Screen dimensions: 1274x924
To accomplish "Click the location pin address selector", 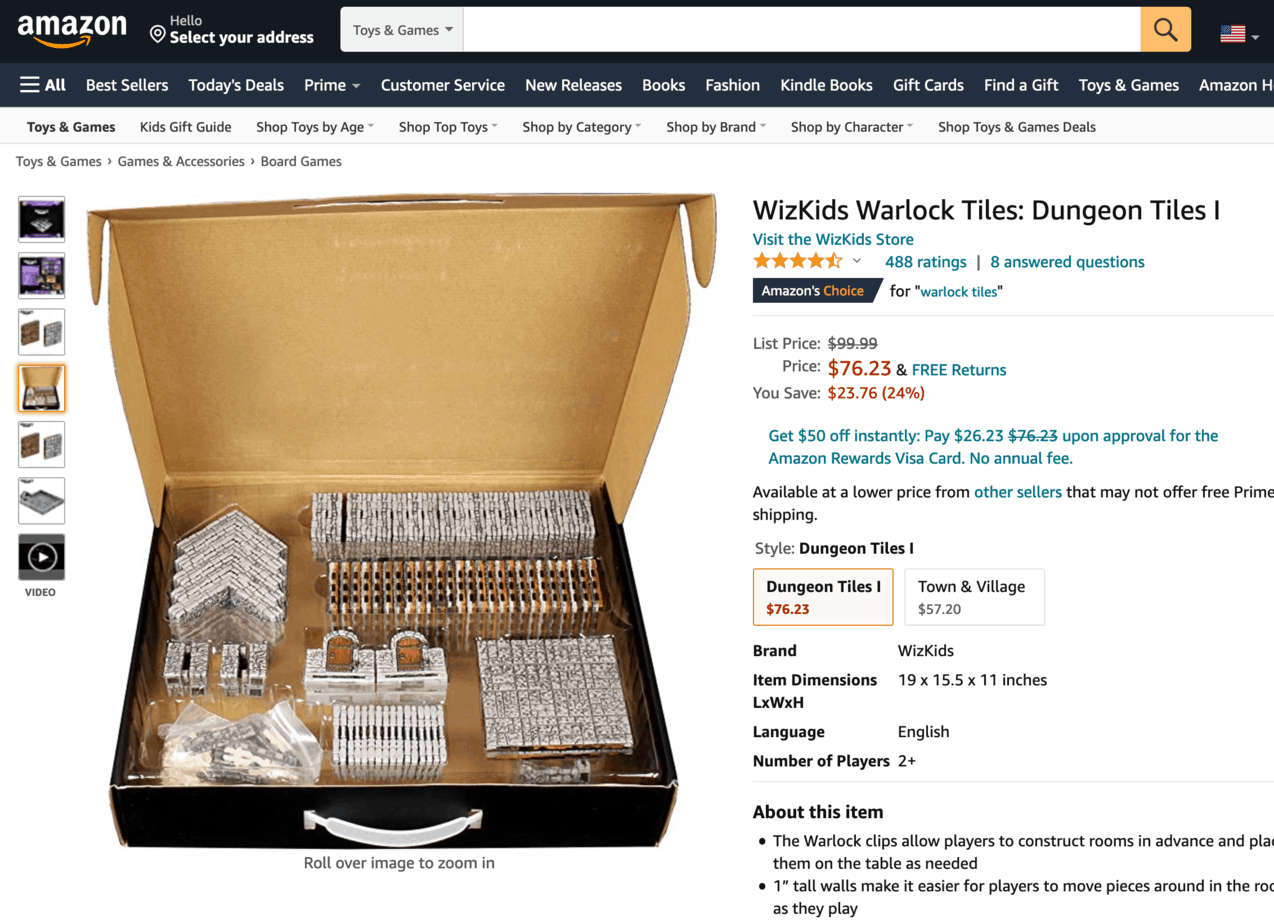I will (x=231, y=30).
